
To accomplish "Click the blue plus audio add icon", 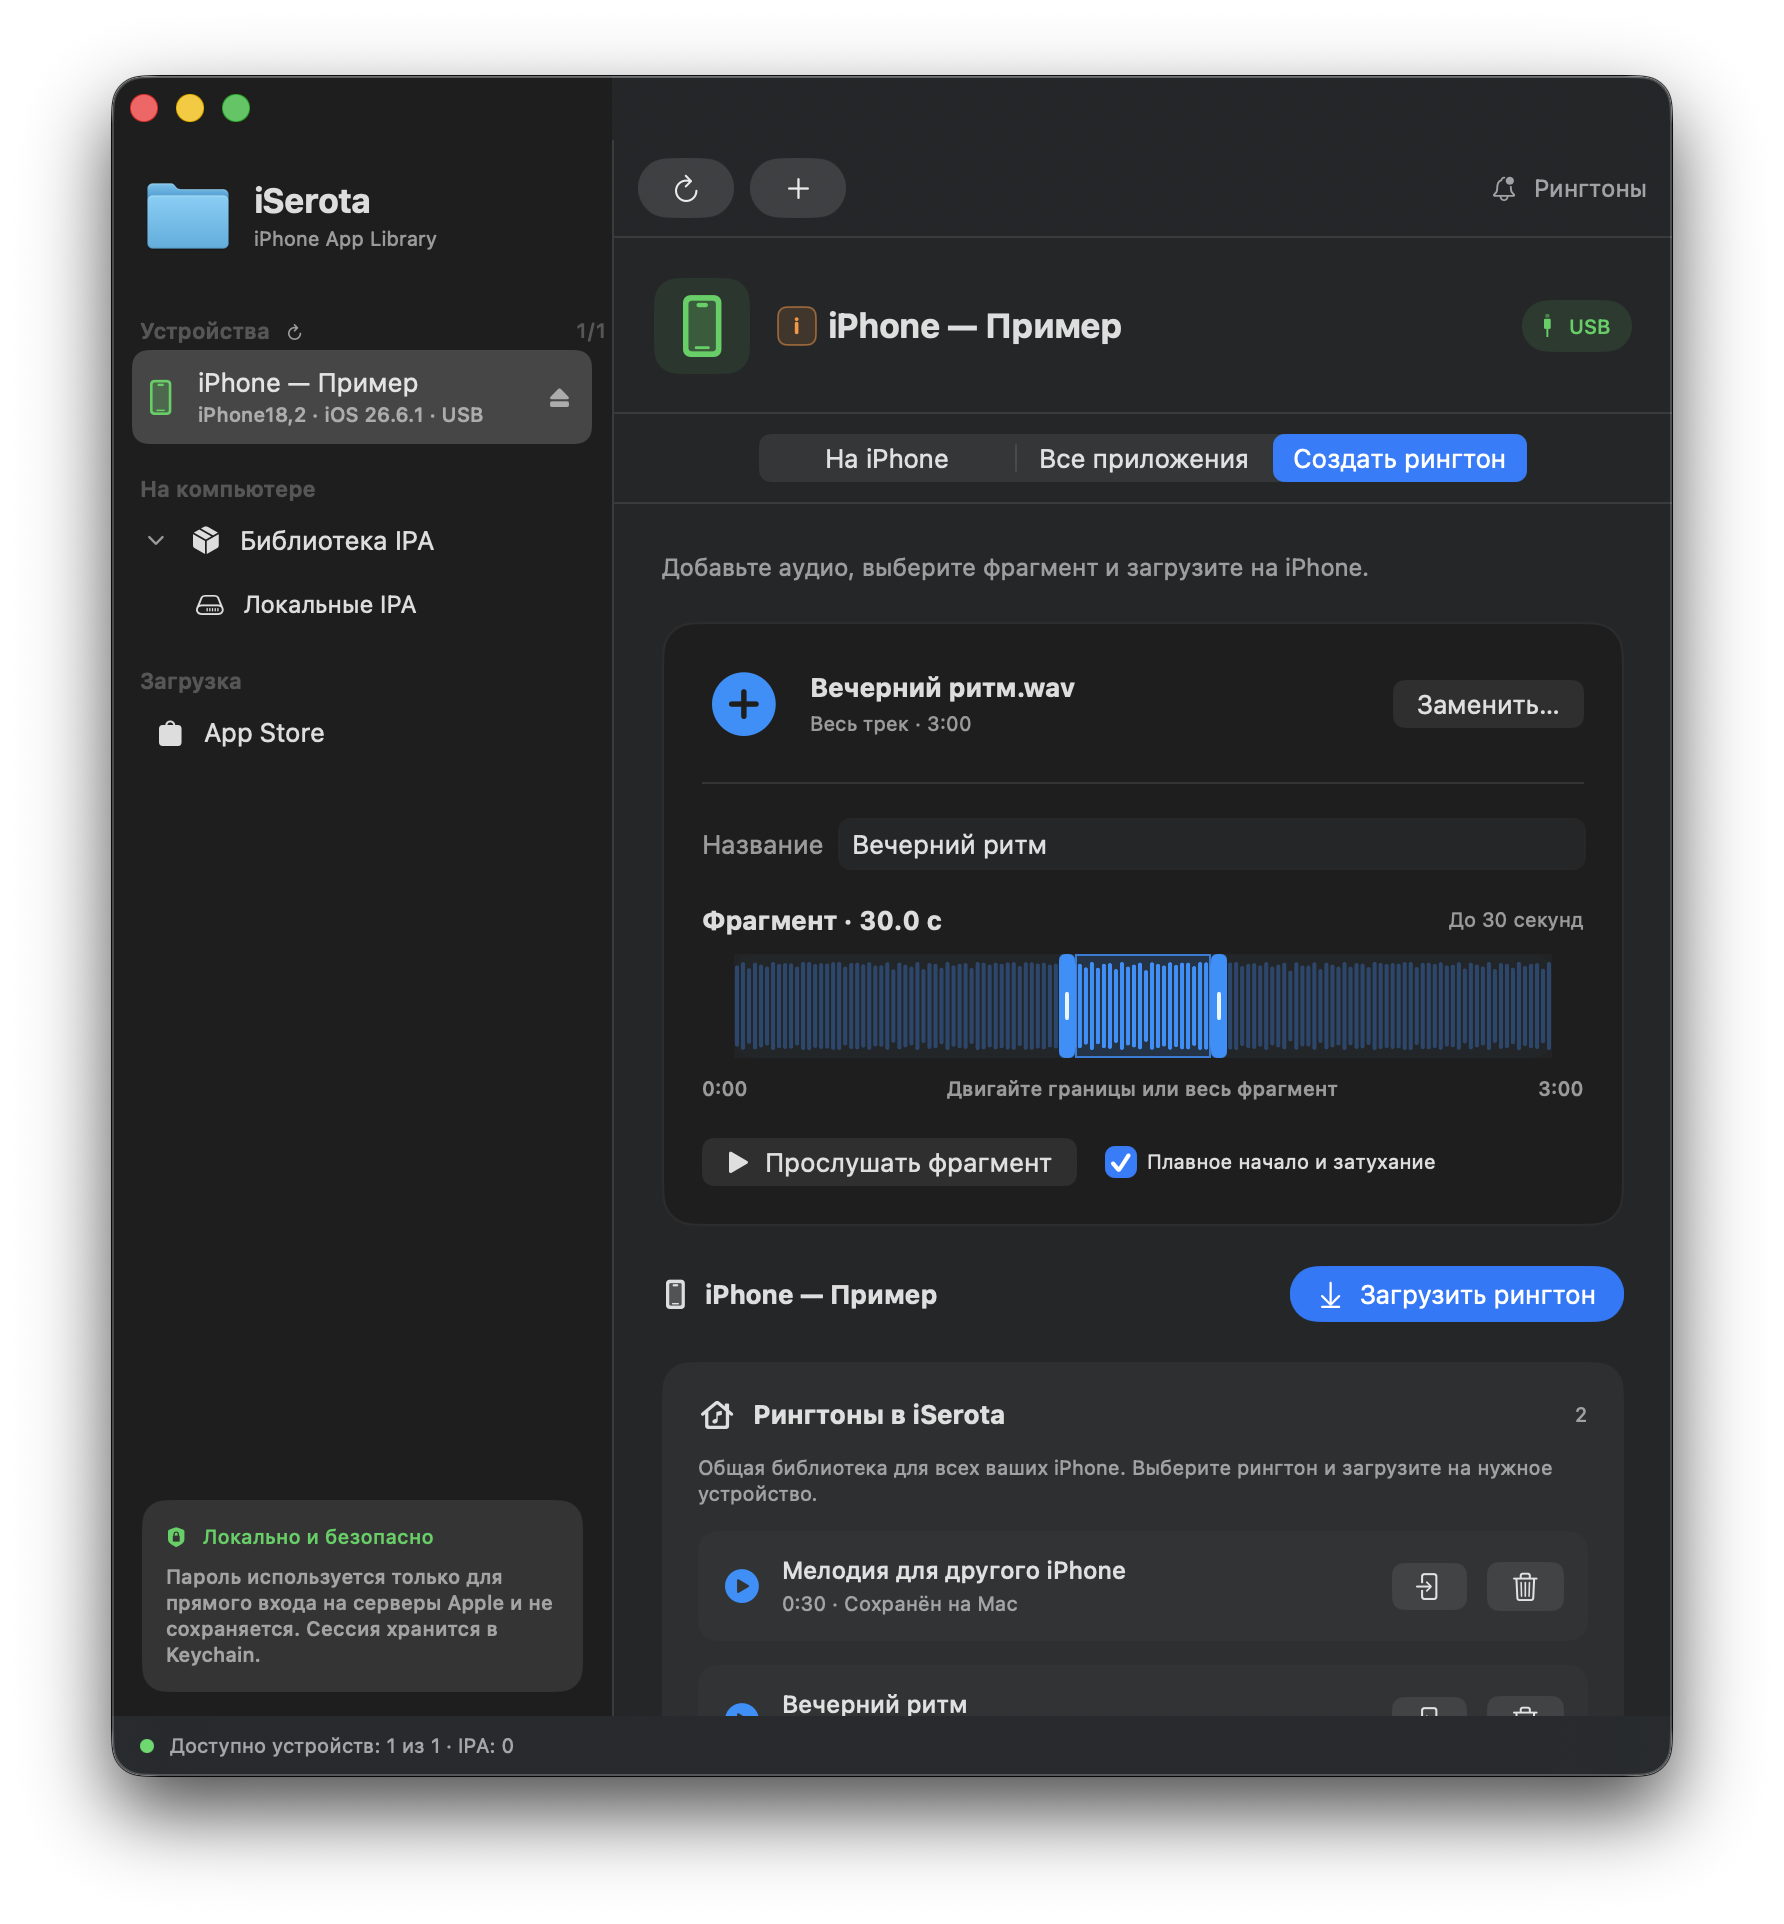I will pyautogui.click(x=744, y=704).
